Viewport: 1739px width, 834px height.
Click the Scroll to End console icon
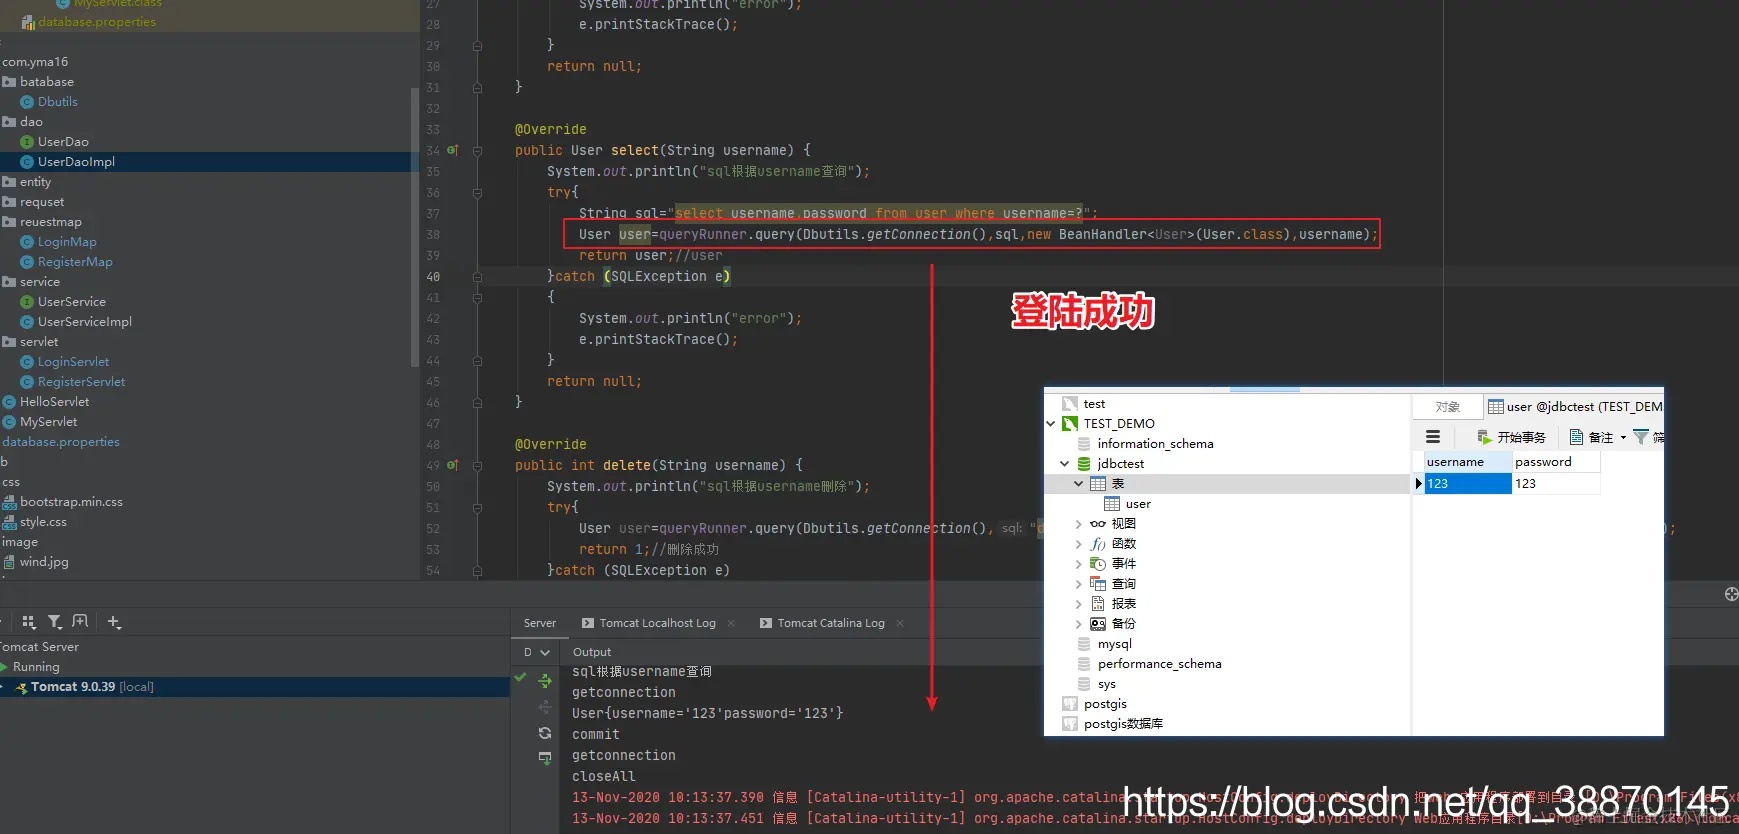click(x=545, y=759)
